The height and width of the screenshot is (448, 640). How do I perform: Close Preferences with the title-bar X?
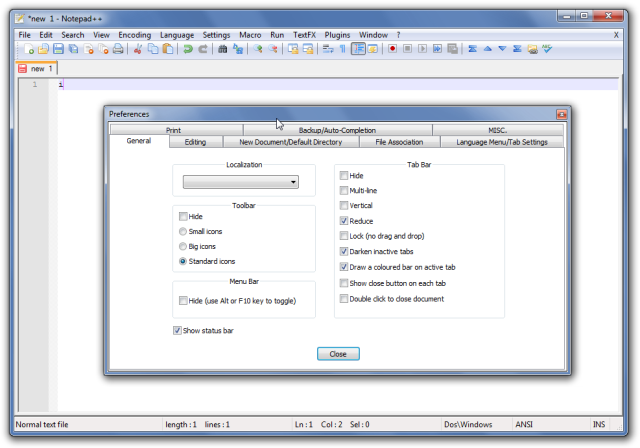562,114
